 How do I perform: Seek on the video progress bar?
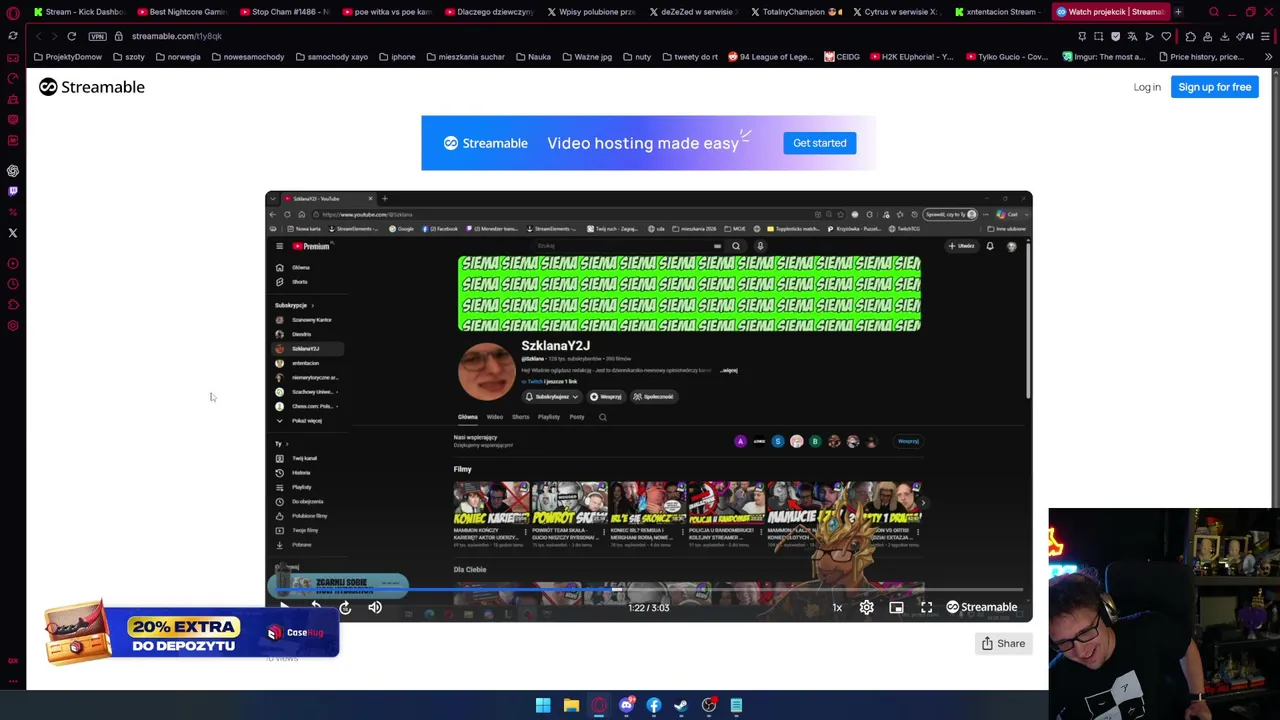tap(648, 590)
